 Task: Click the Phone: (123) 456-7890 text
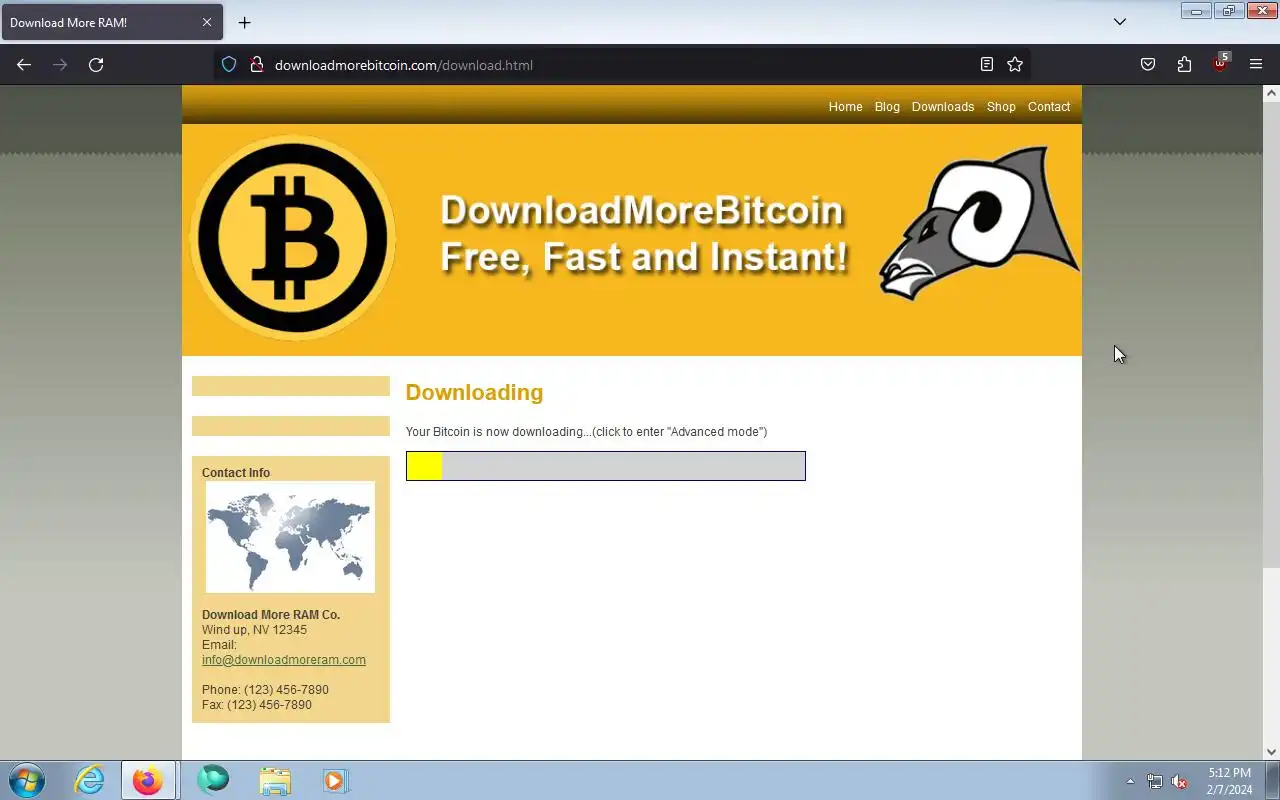[265, 690]
